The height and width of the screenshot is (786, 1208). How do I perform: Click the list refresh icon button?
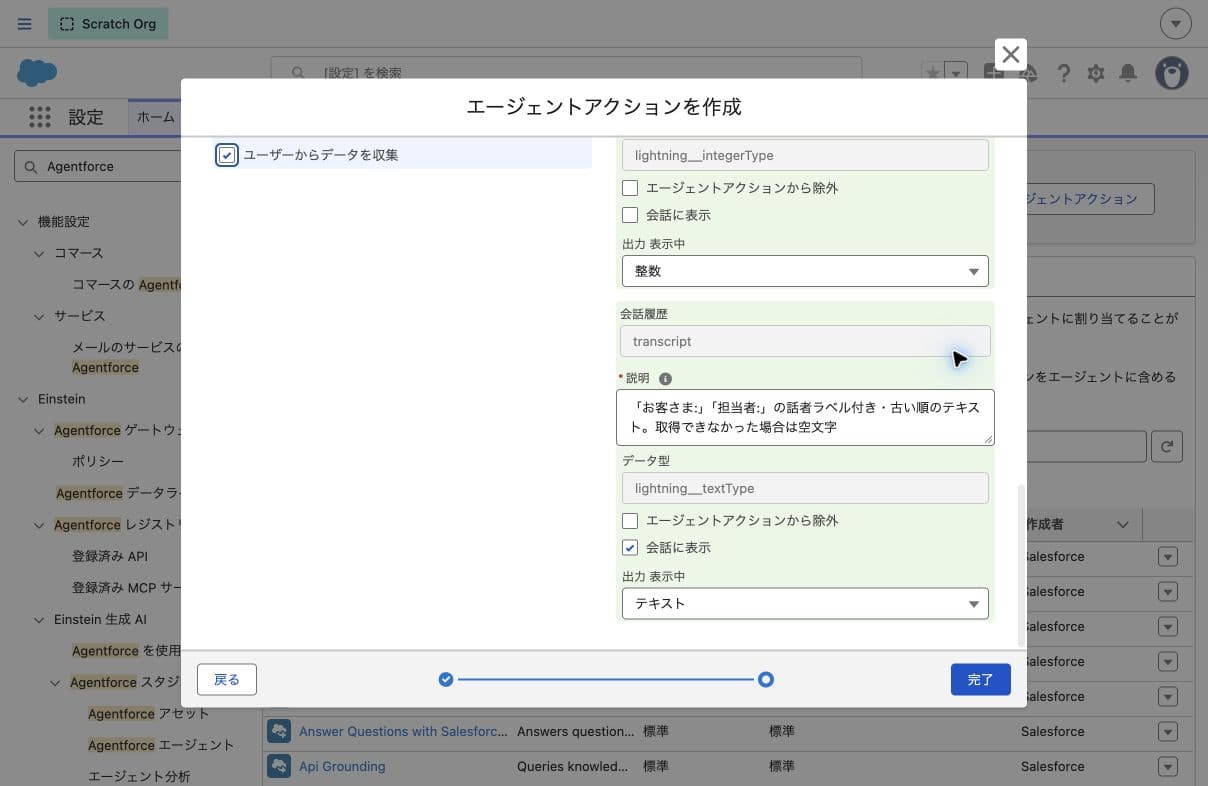coord(1167,447)
